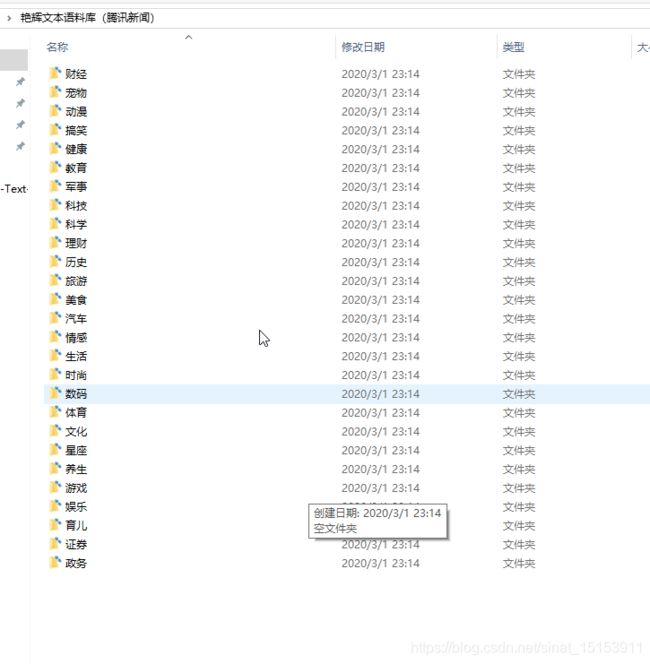Click the modified date of 汽车 folder

click(x=380, y=318)
